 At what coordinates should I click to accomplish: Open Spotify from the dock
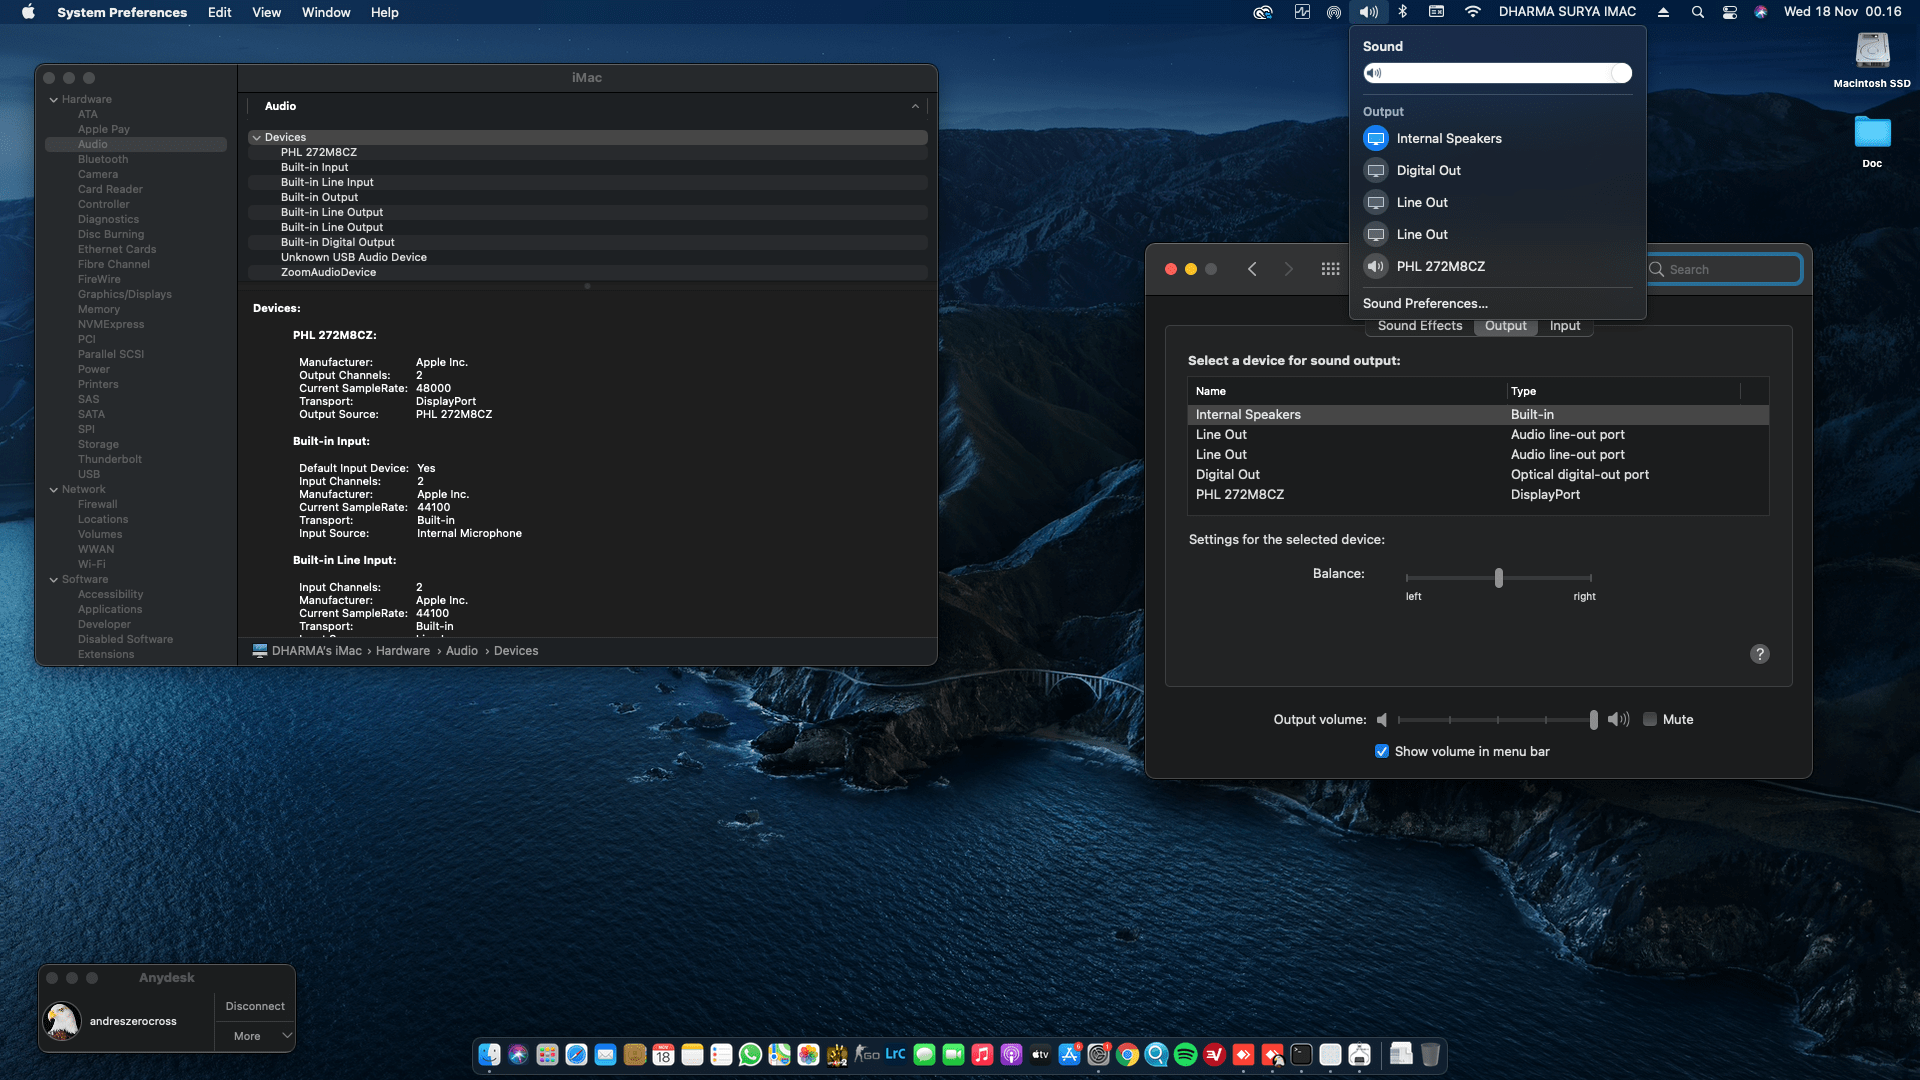coord(1185,1055)
